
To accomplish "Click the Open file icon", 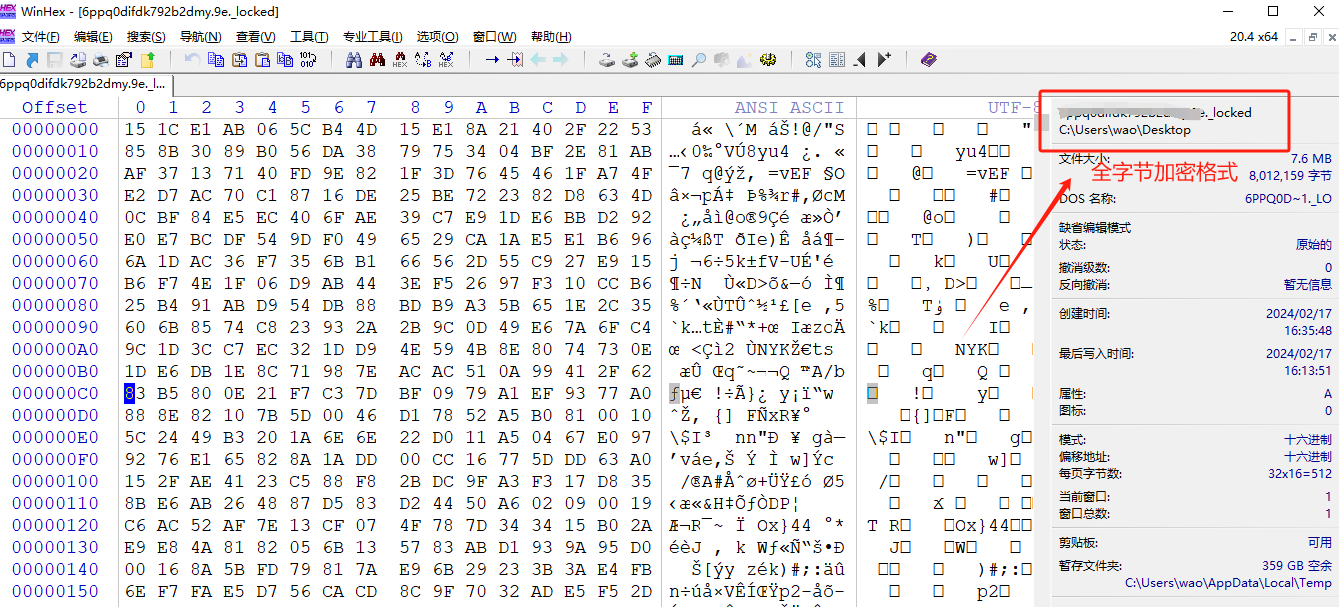I will click(32, 60).
